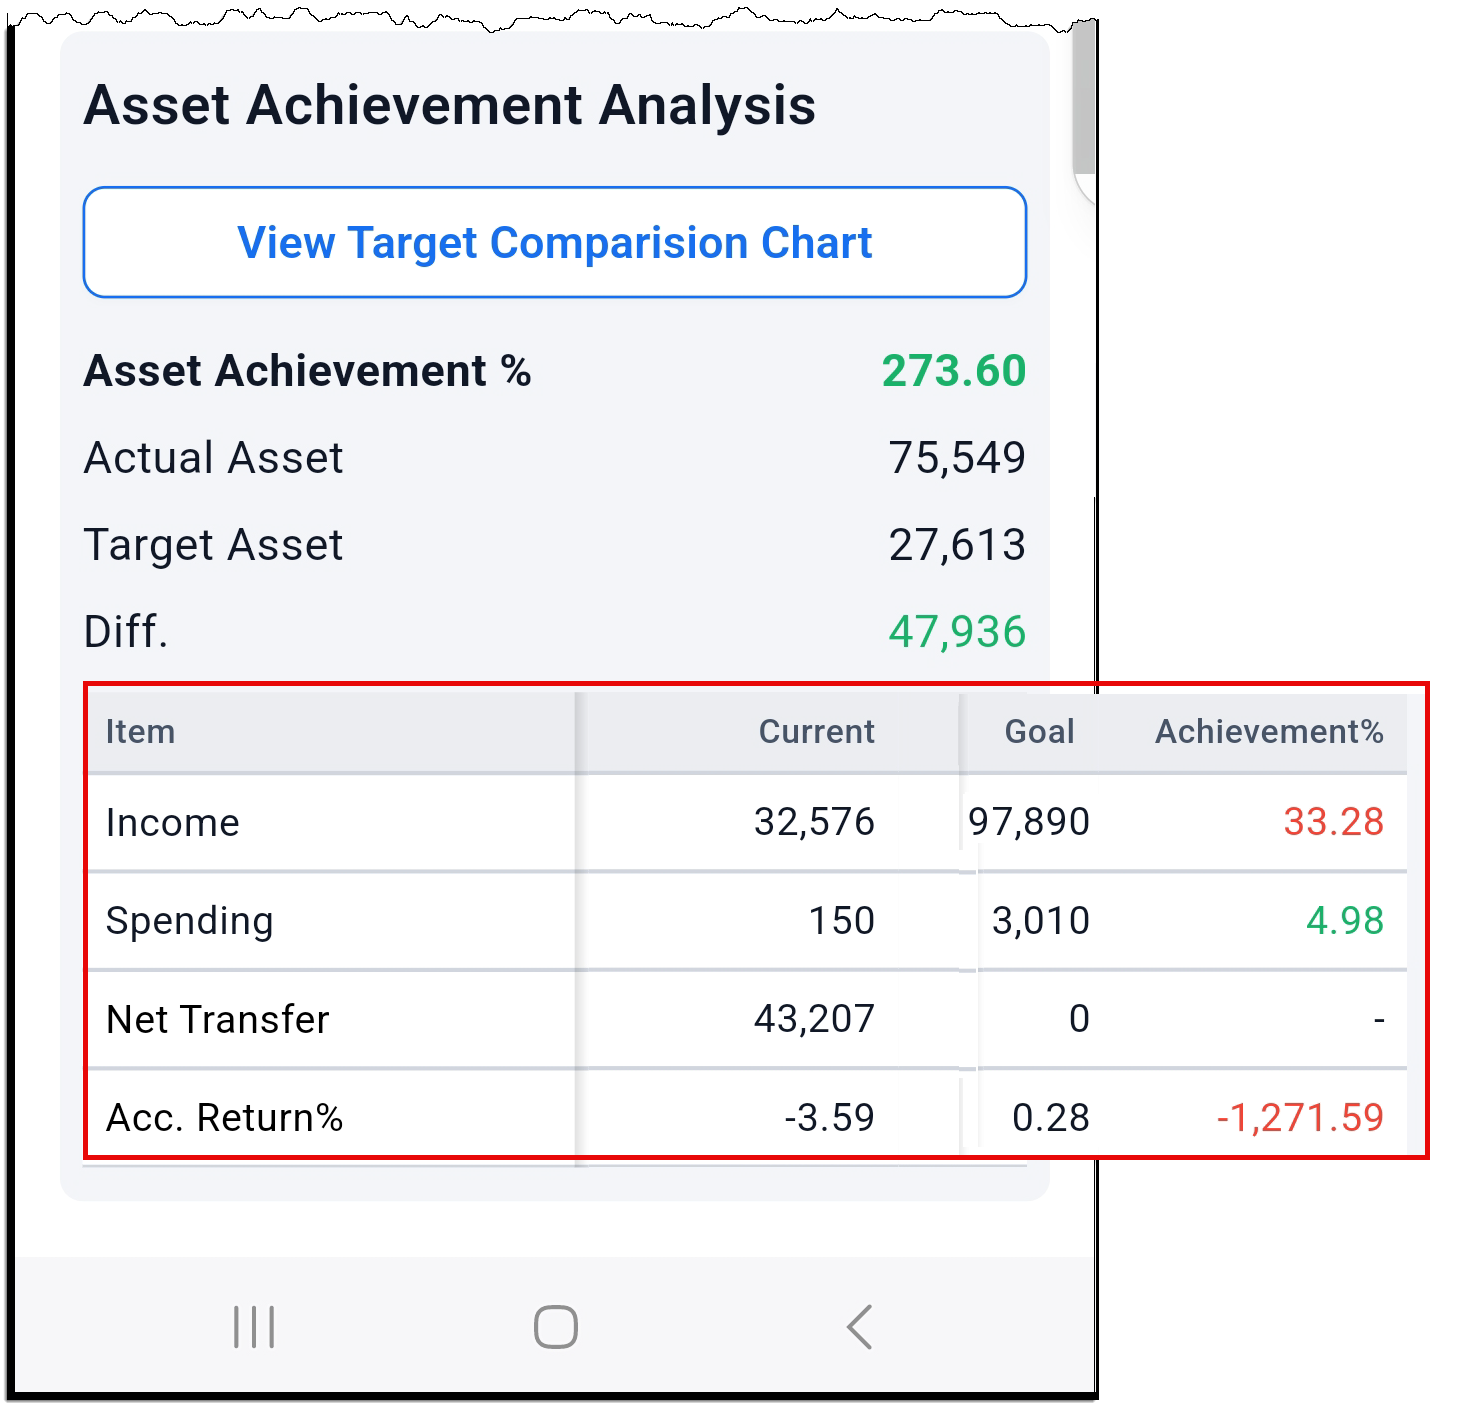1480x1403 pixels.
Task: Click the Actual Asset value 75,549
Action: [957, 457]
